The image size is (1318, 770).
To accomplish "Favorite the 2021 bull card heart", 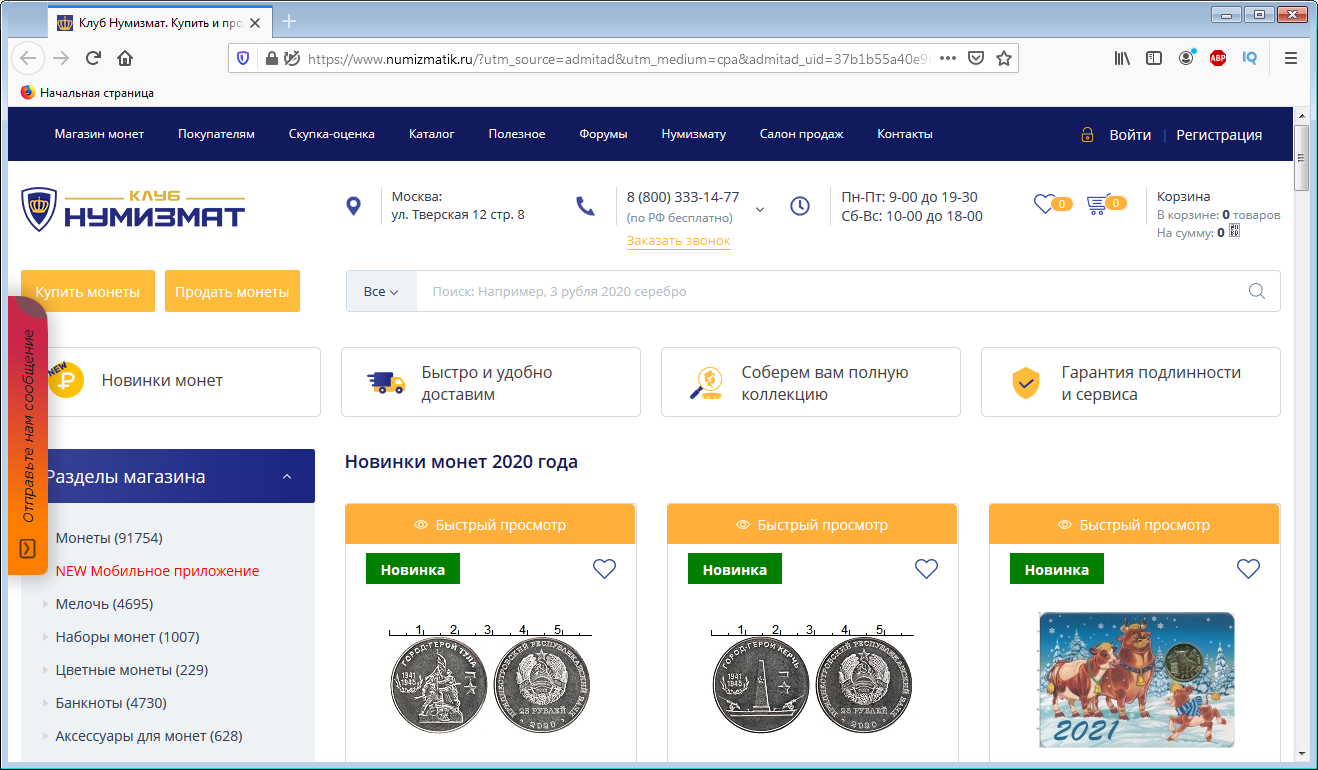I will tap(1248, 569).
